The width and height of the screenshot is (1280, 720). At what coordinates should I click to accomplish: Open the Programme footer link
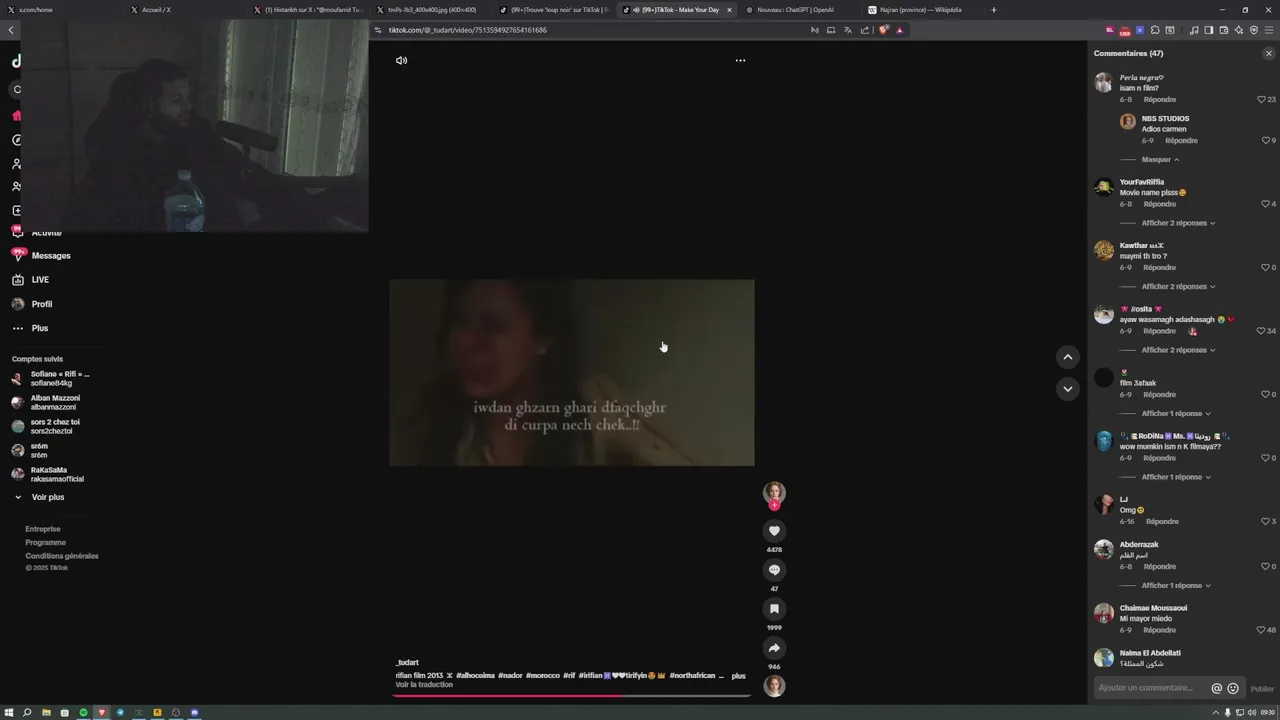point(45,542)
